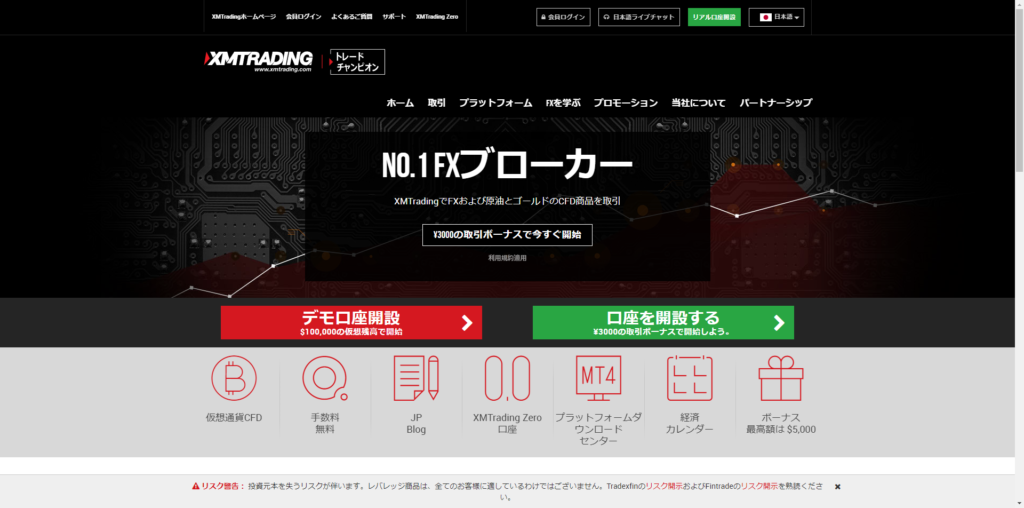Open the 日本語 language dropdown
This screenshot has height=508, width=1024.
point(776,17)
